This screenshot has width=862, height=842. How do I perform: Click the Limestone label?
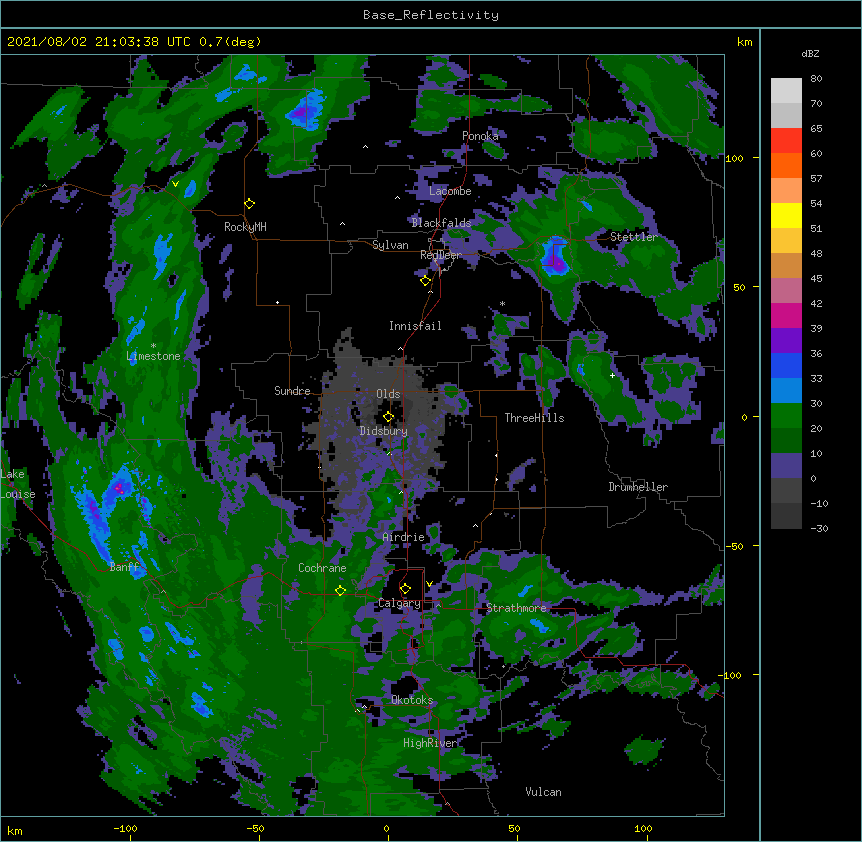click(x=153, y=356)
